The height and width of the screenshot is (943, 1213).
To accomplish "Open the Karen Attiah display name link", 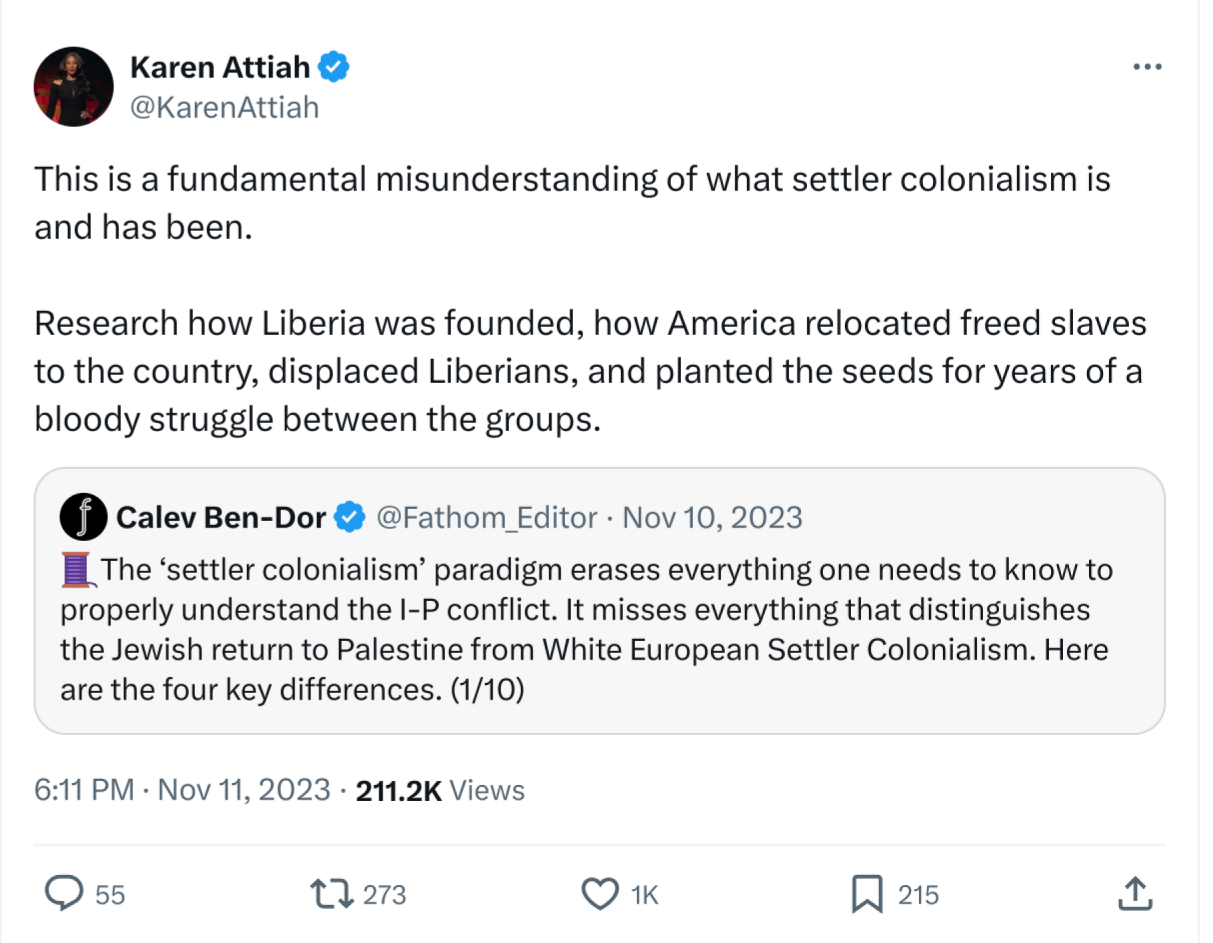I will point(222,68).
